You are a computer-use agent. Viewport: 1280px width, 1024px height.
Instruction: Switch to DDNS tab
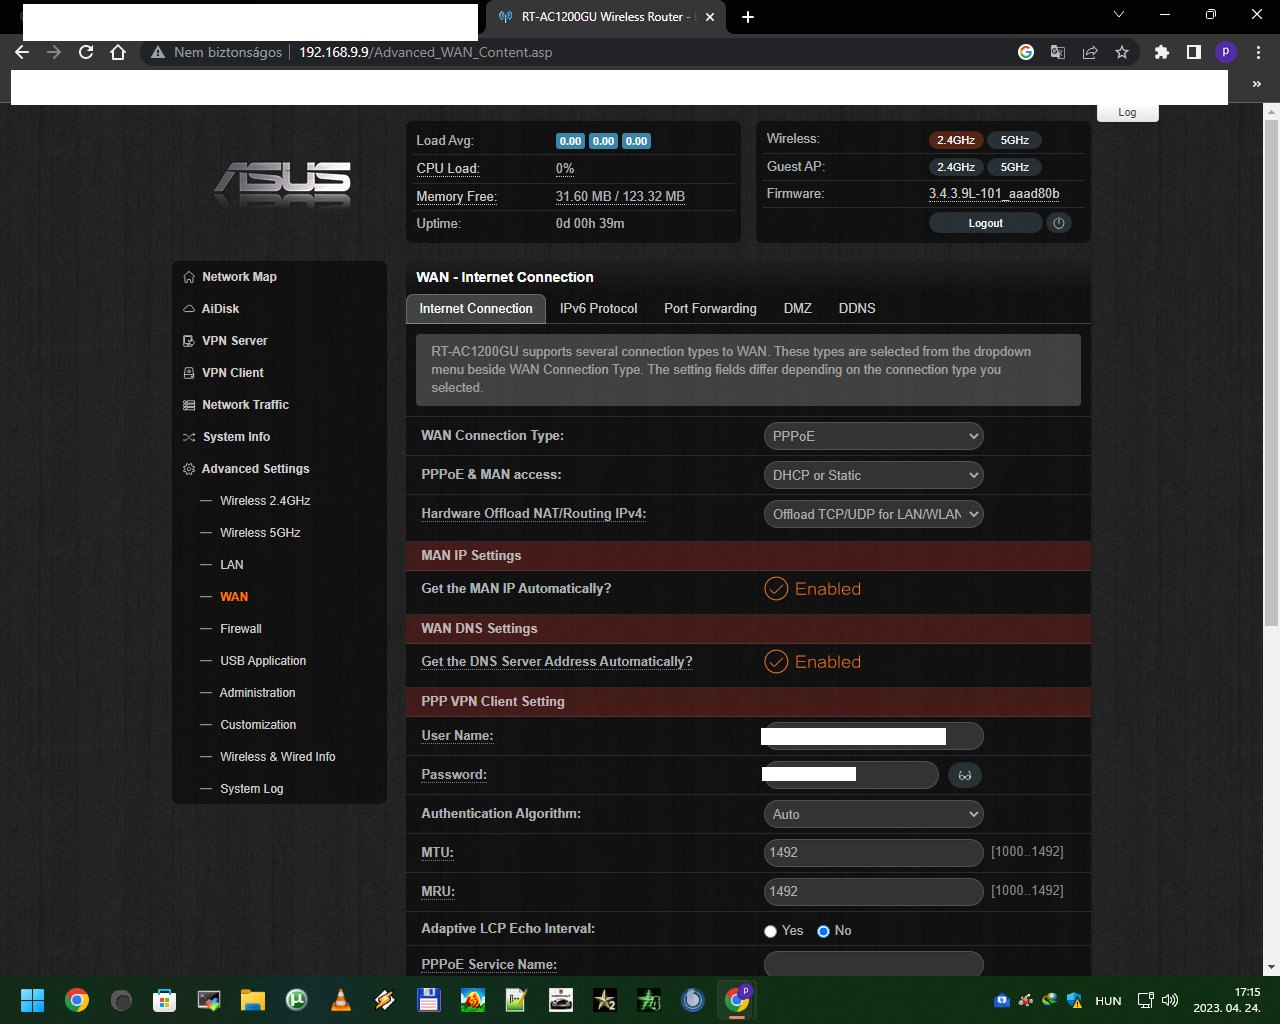click(857, 309)
